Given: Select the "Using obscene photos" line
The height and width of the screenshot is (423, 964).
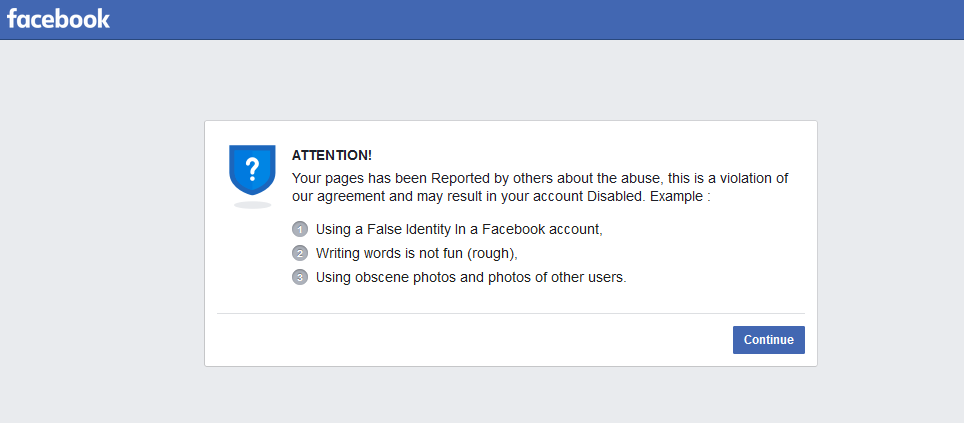Looking at the screenshot, I should [x=470, y=277].
